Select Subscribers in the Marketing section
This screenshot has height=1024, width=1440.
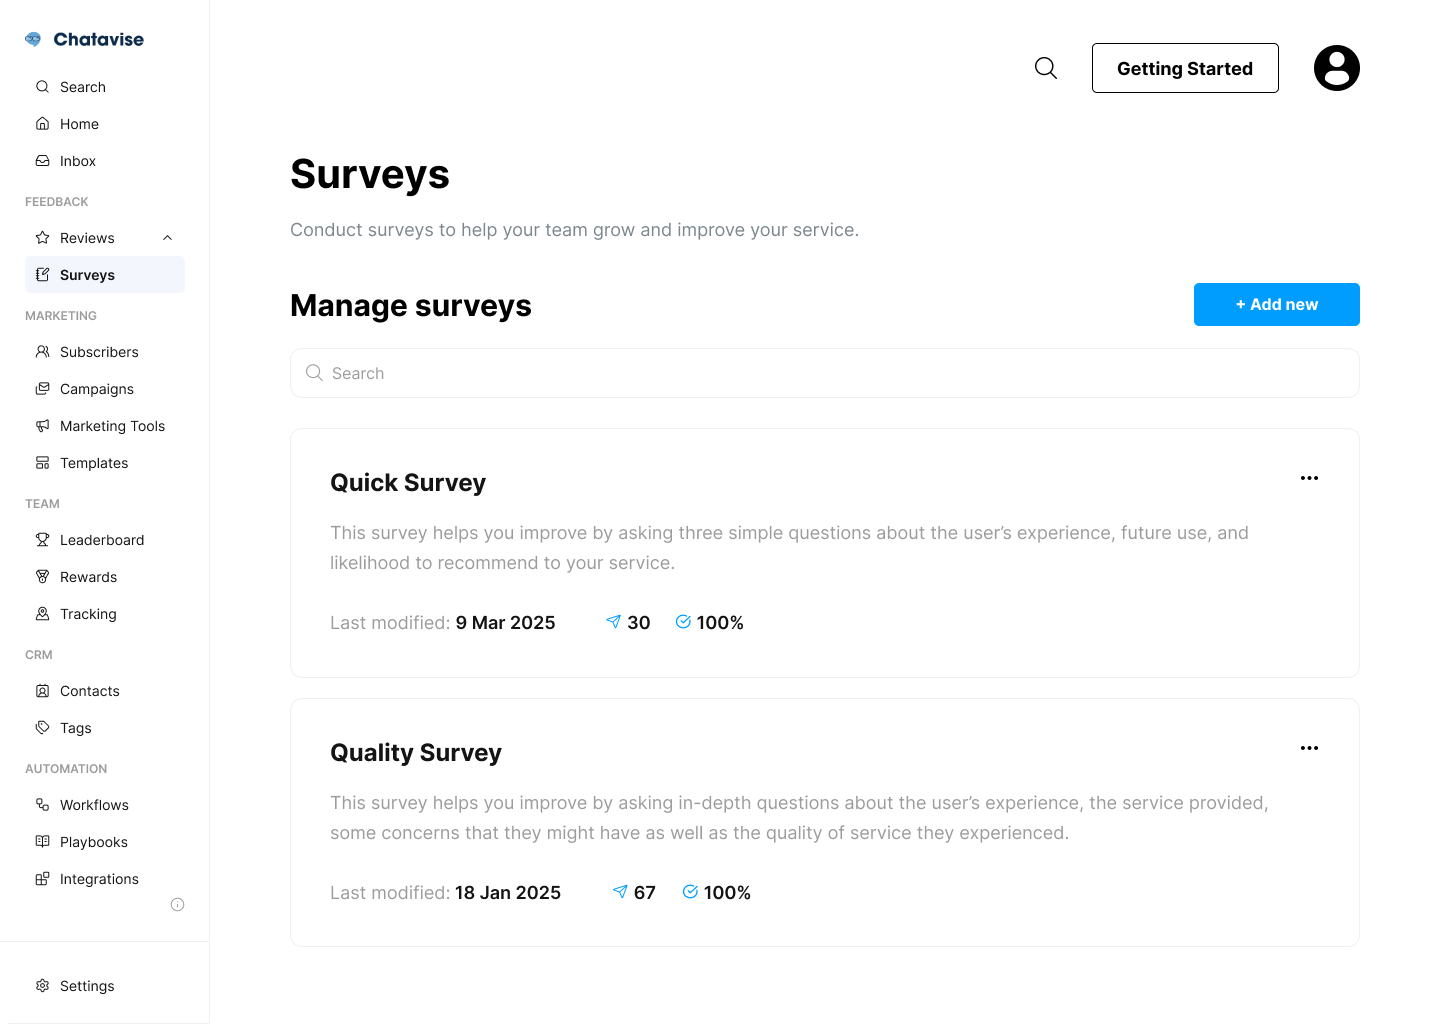pyautogui.click(x=99, y=352)
